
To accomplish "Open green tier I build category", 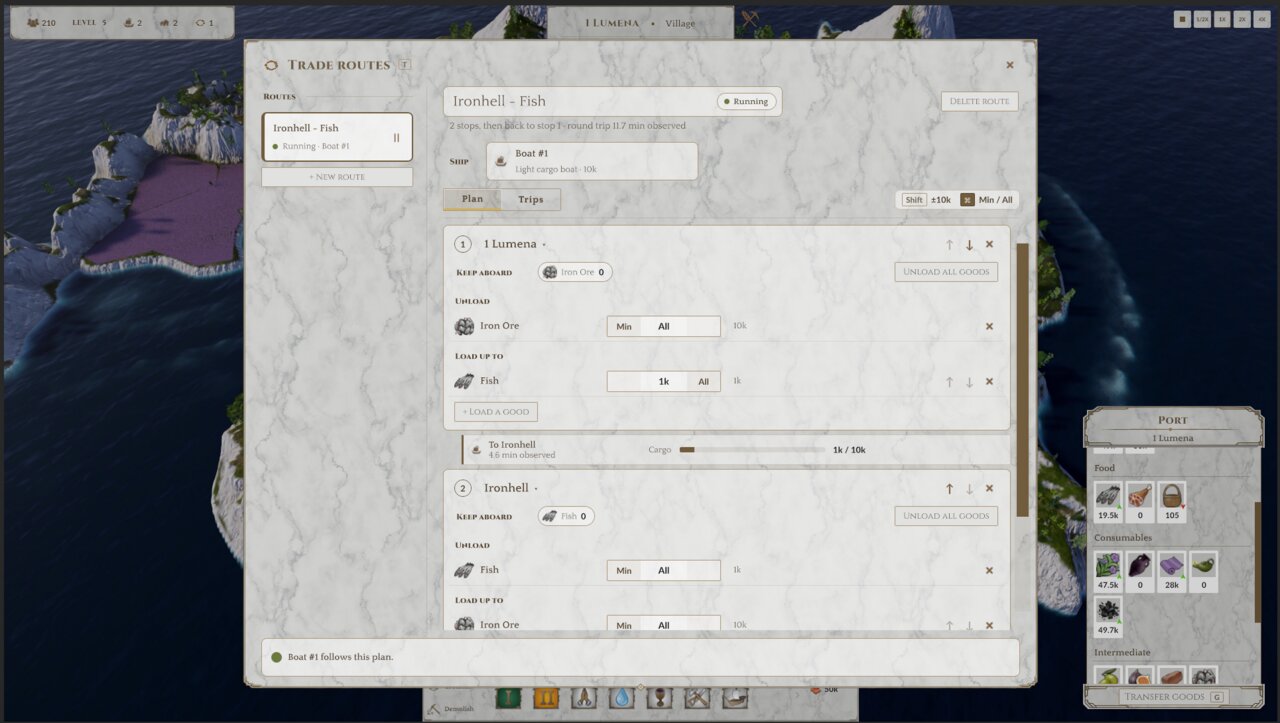I will tap(509, 698).
